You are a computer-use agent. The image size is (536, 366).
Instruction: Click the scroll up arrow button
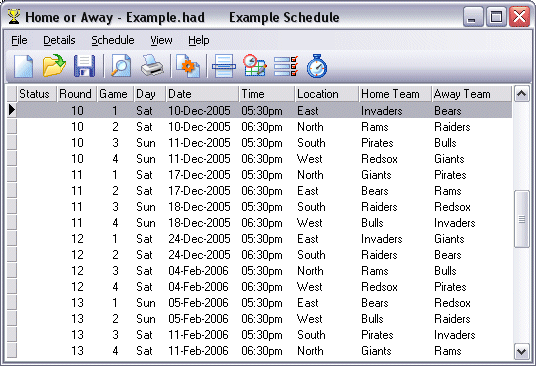(522, 93)
